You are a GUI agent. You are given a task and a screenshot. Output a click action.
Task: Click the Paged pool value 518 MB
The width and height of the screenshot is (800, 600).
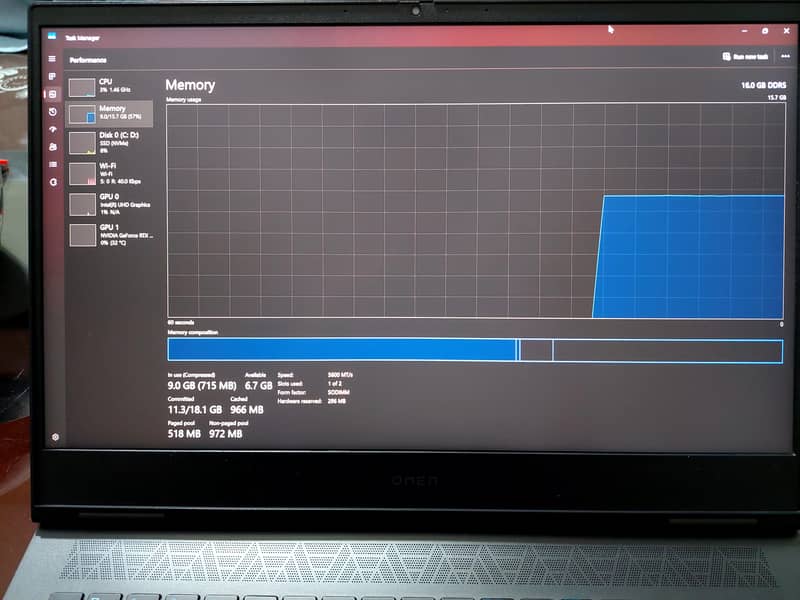tap(184, 434)
